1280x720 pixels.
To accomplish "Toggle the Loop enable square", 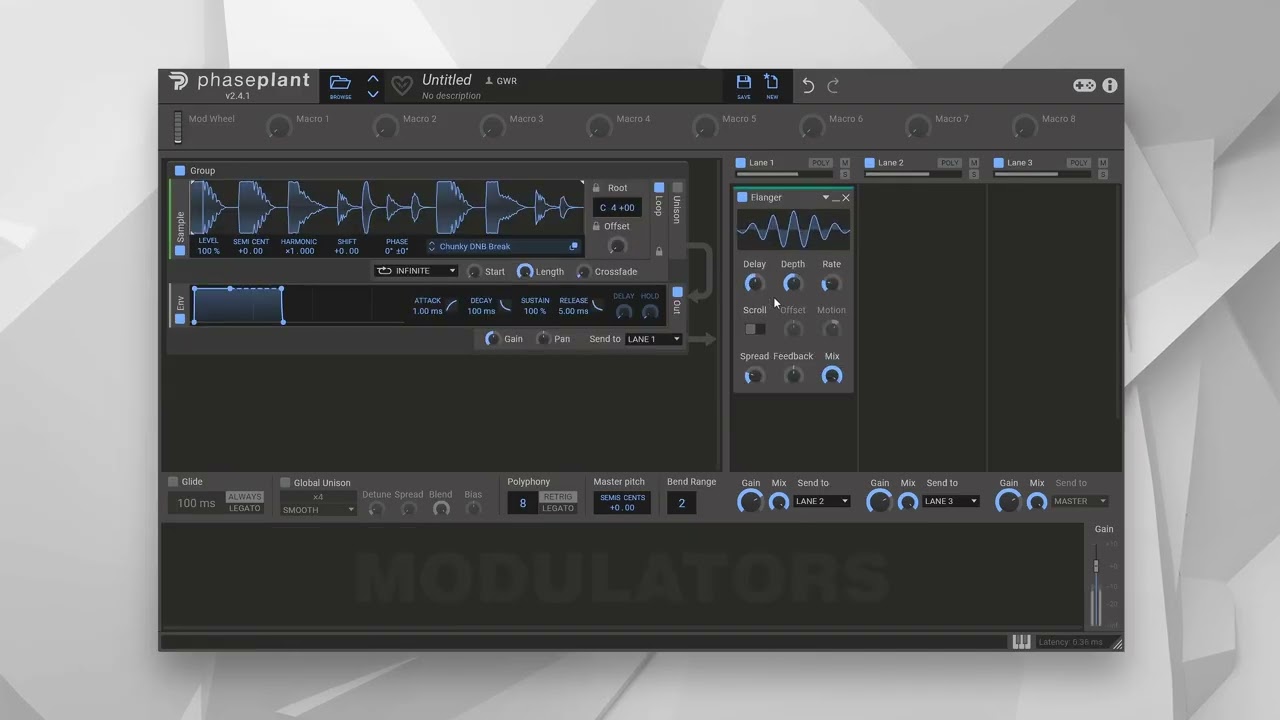I will [x=659, y=187].
